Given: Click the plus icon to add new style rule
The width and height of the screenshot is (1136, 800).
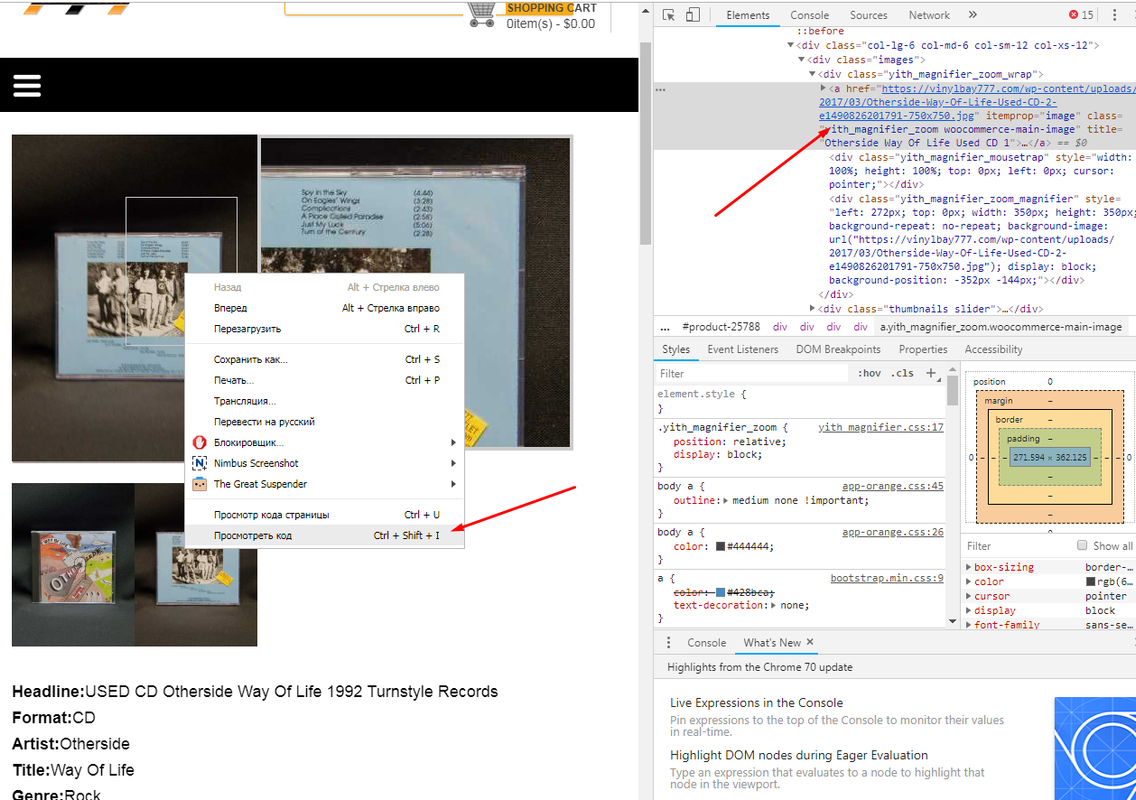Looking at the screenshot, I should [x=931, y=373].
